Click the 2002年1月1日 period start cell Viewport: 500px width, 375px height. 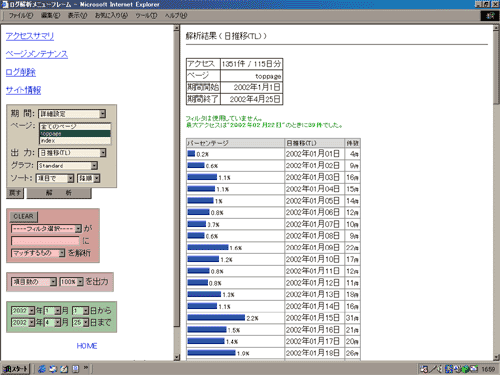(x=251, y=87)
